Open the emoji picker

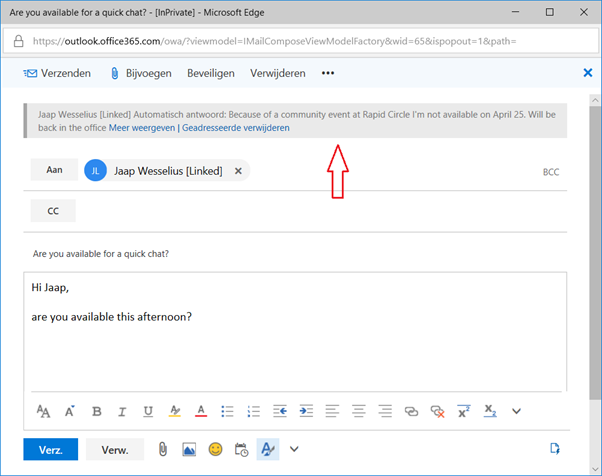click(x=215, y=450)
